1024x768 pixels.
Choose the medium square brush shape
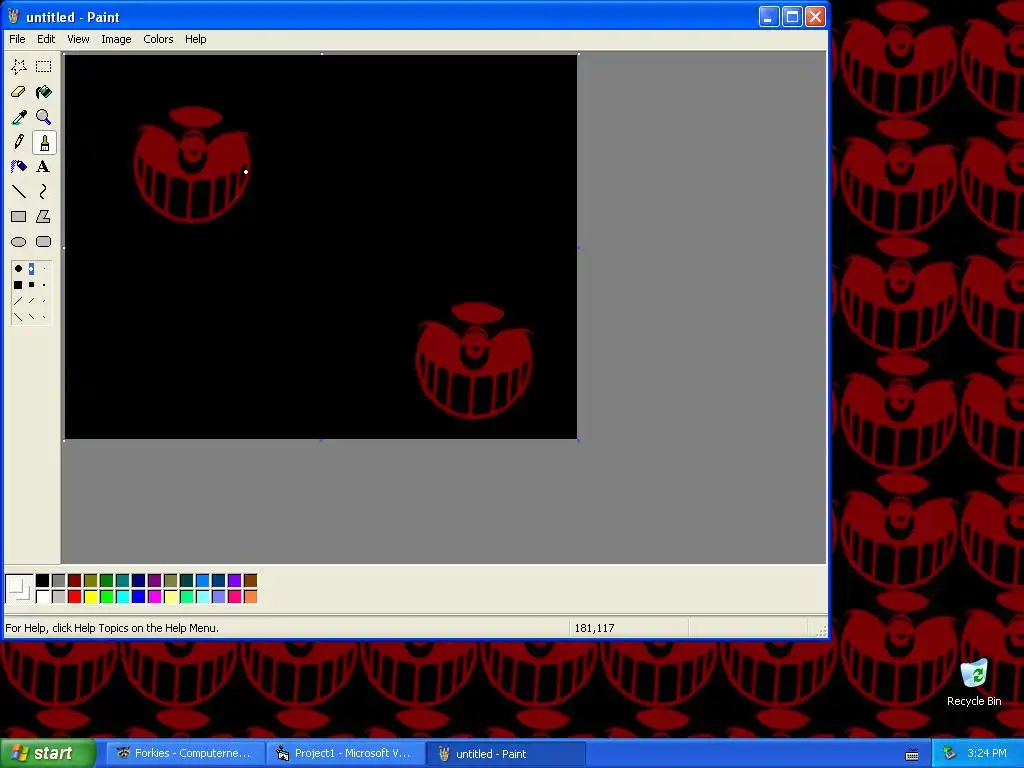[31, 285]
